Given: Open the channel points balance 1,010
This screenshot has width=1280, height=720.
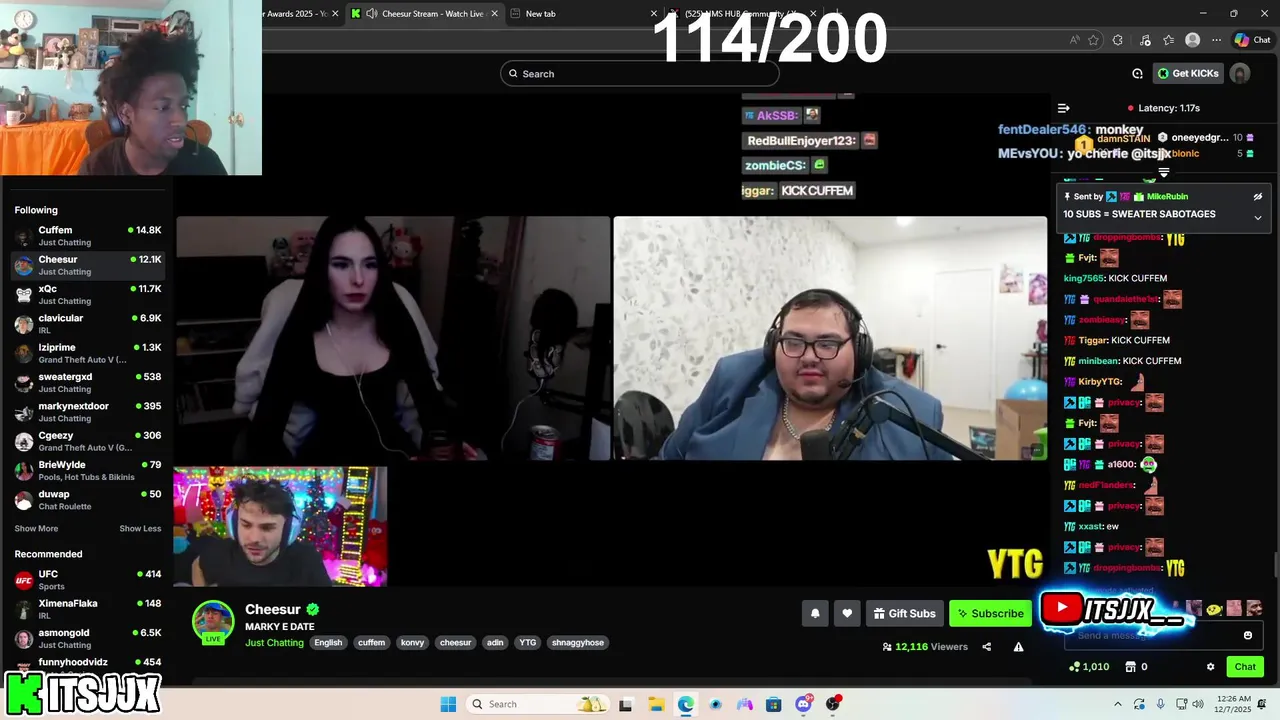Looking at the screenshot, I should 1089,667.
